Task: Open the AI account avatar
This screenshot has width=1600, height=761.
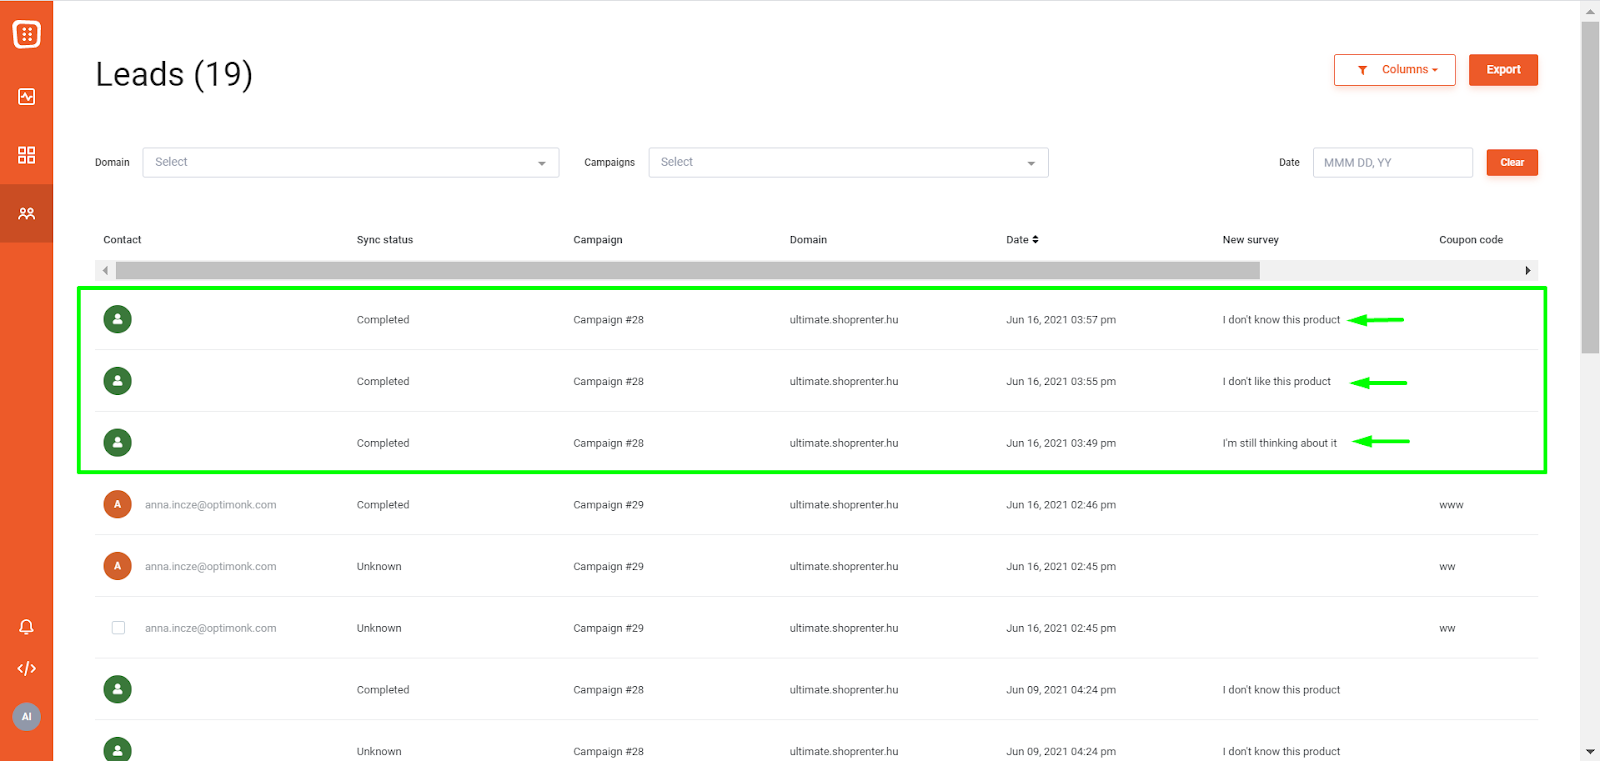Action: [x=27, y=716]
